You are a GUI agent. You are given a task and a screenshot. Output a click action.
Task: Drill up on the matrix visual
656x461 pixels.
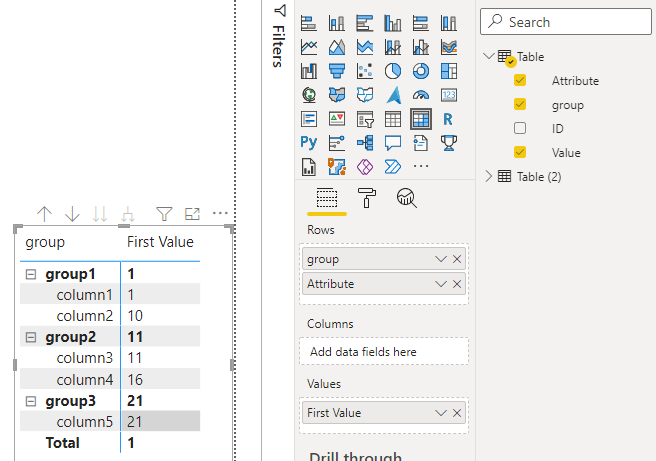pyautogui.click(x=44, y=214)
